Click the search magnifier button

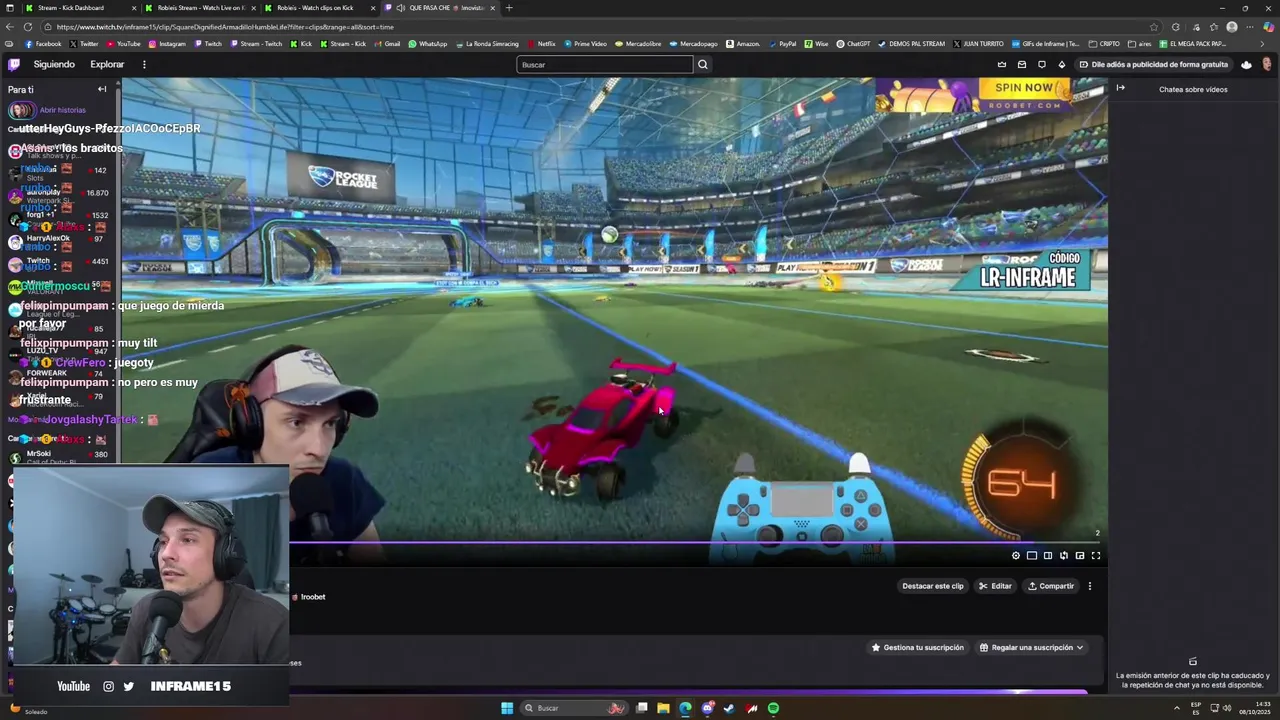tap(703, 64)
